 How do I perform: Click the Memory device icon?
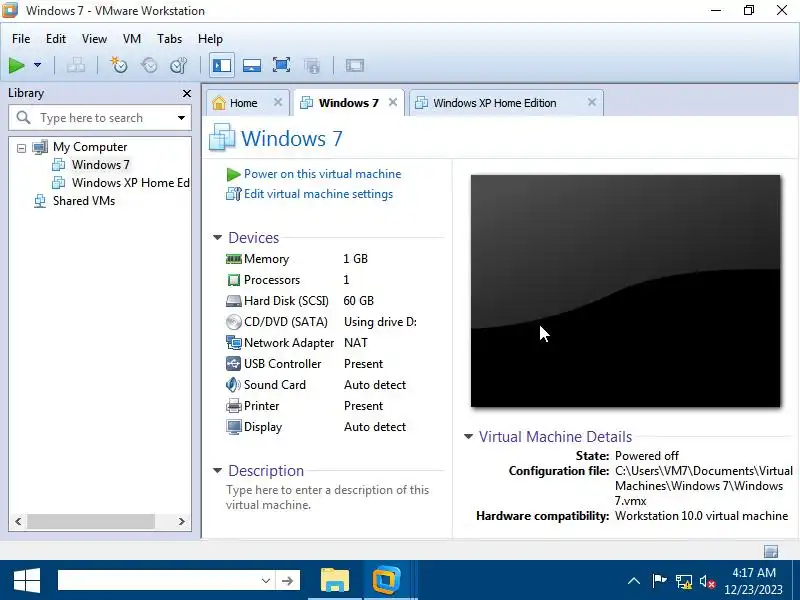click(x=234, y=259)
